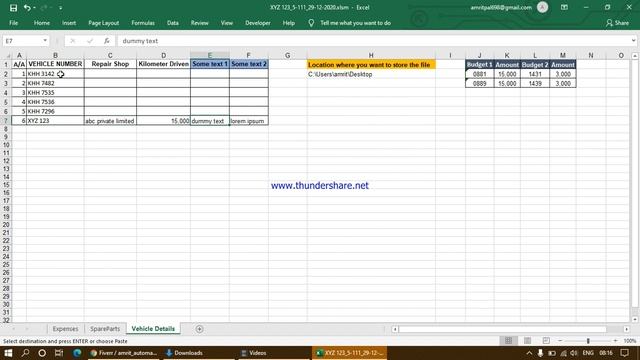Viewport: 640px width, 360px height.
Task: Open the Insert Function dialog
Action: click(x=106, y=41)
